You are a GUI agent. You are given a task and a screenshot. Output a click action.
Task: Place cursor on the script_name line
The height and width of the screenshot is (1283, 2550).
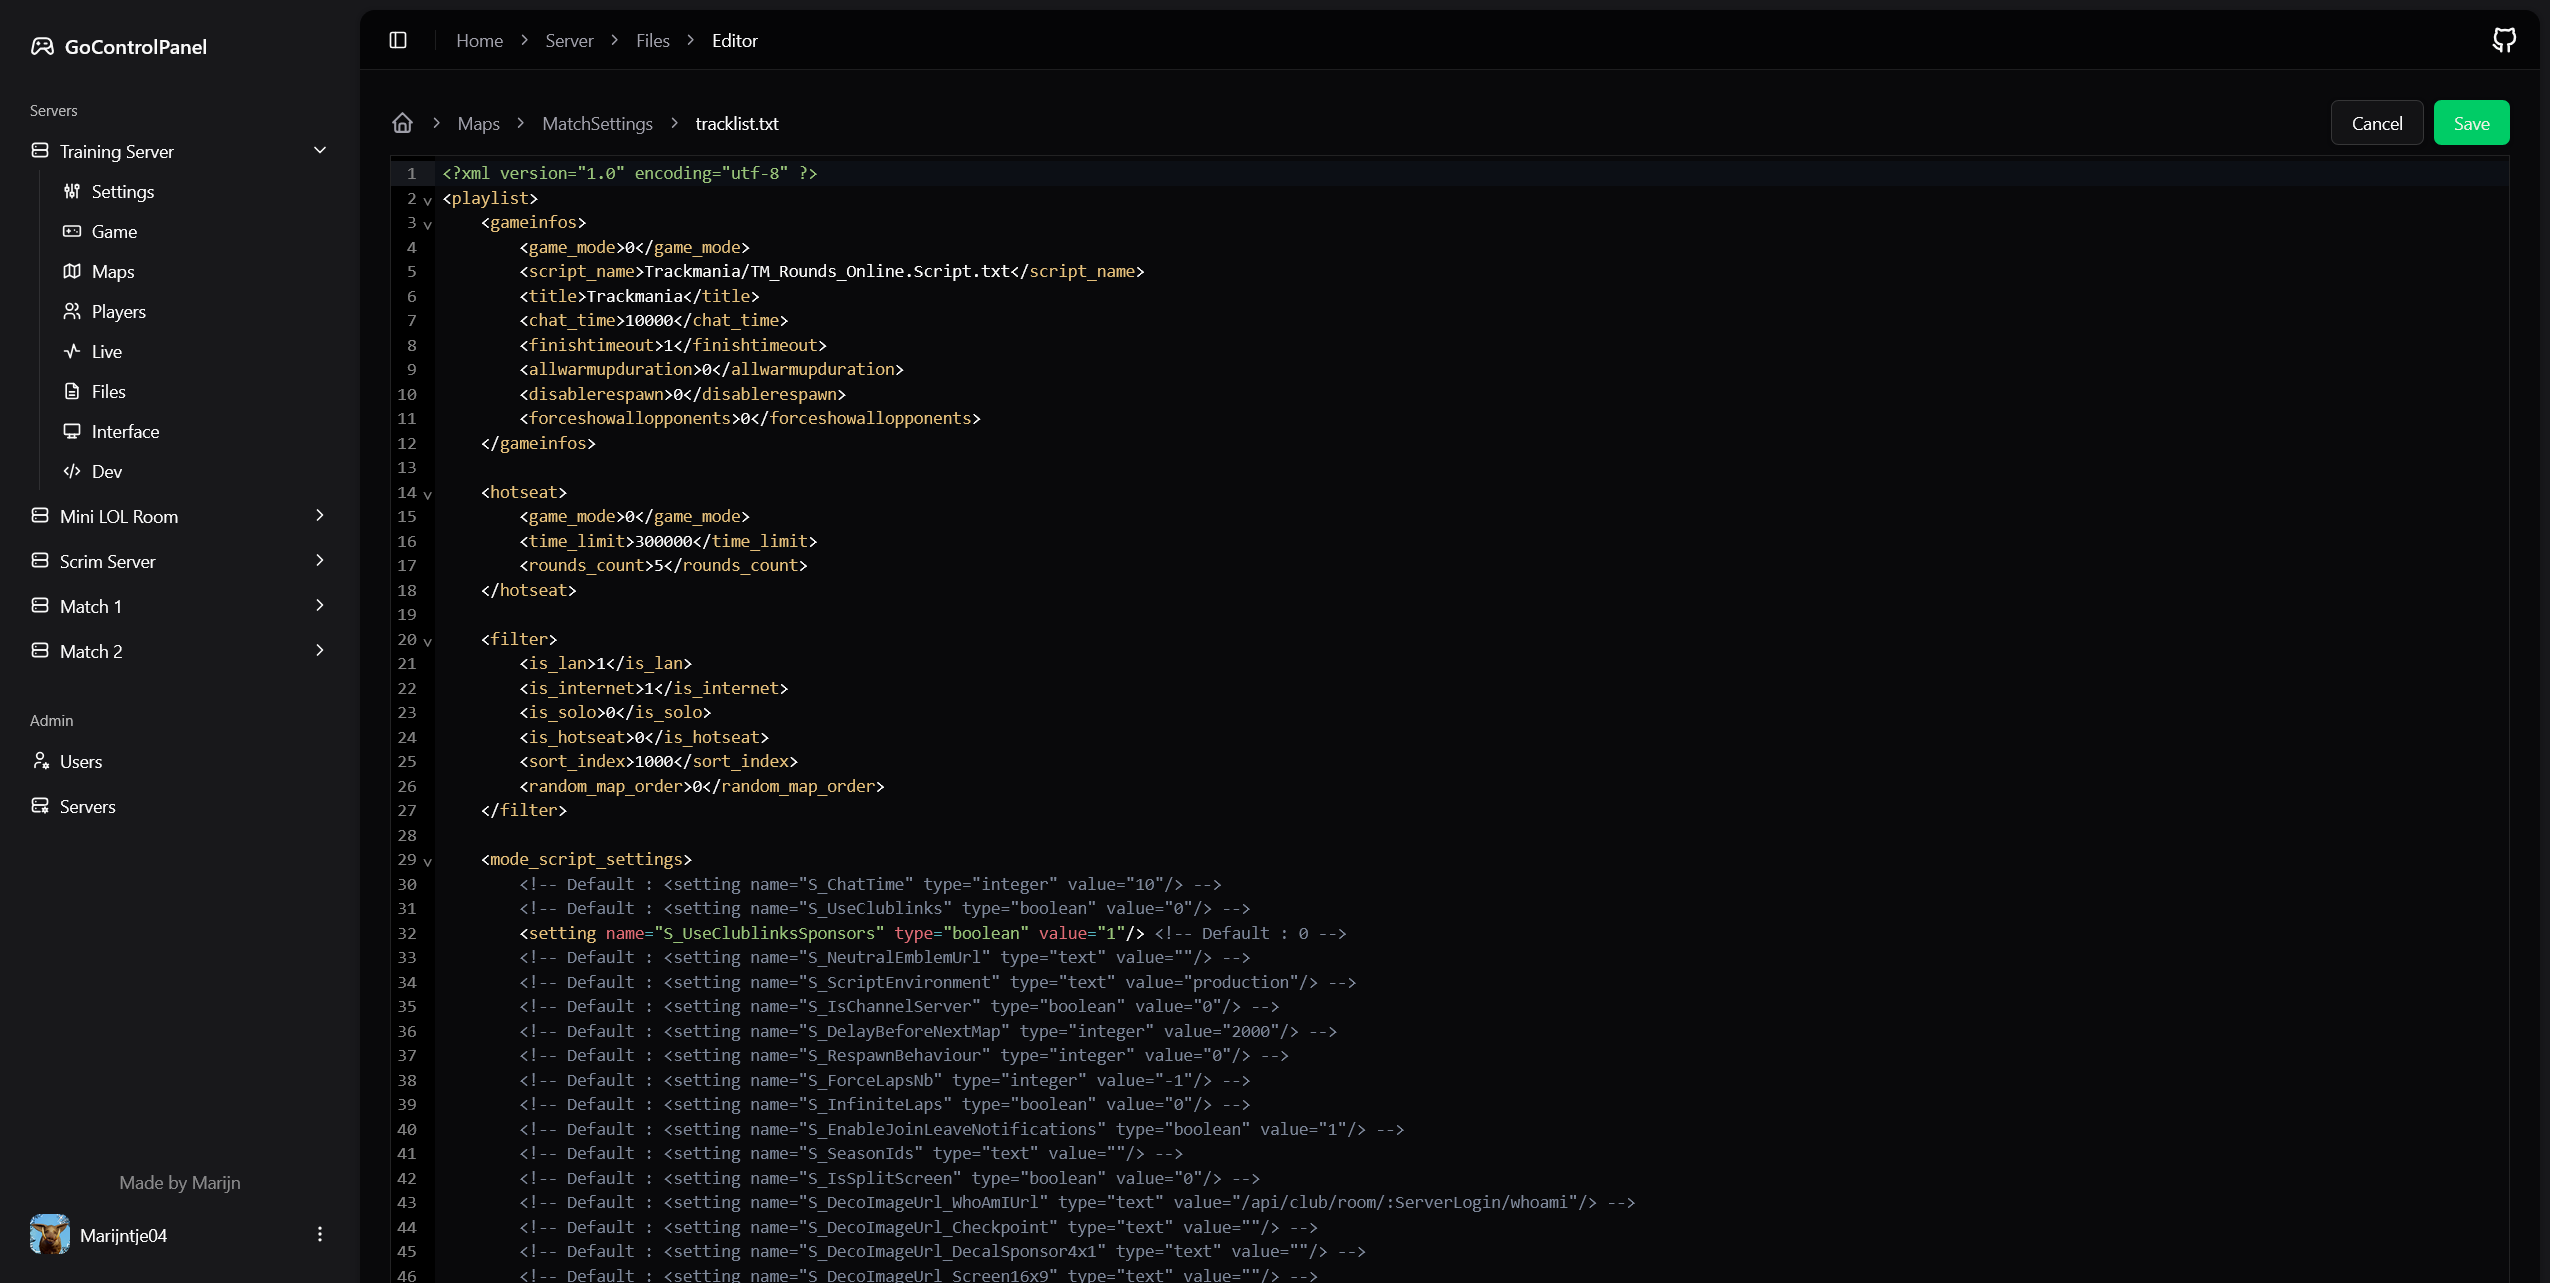[832, 271]
